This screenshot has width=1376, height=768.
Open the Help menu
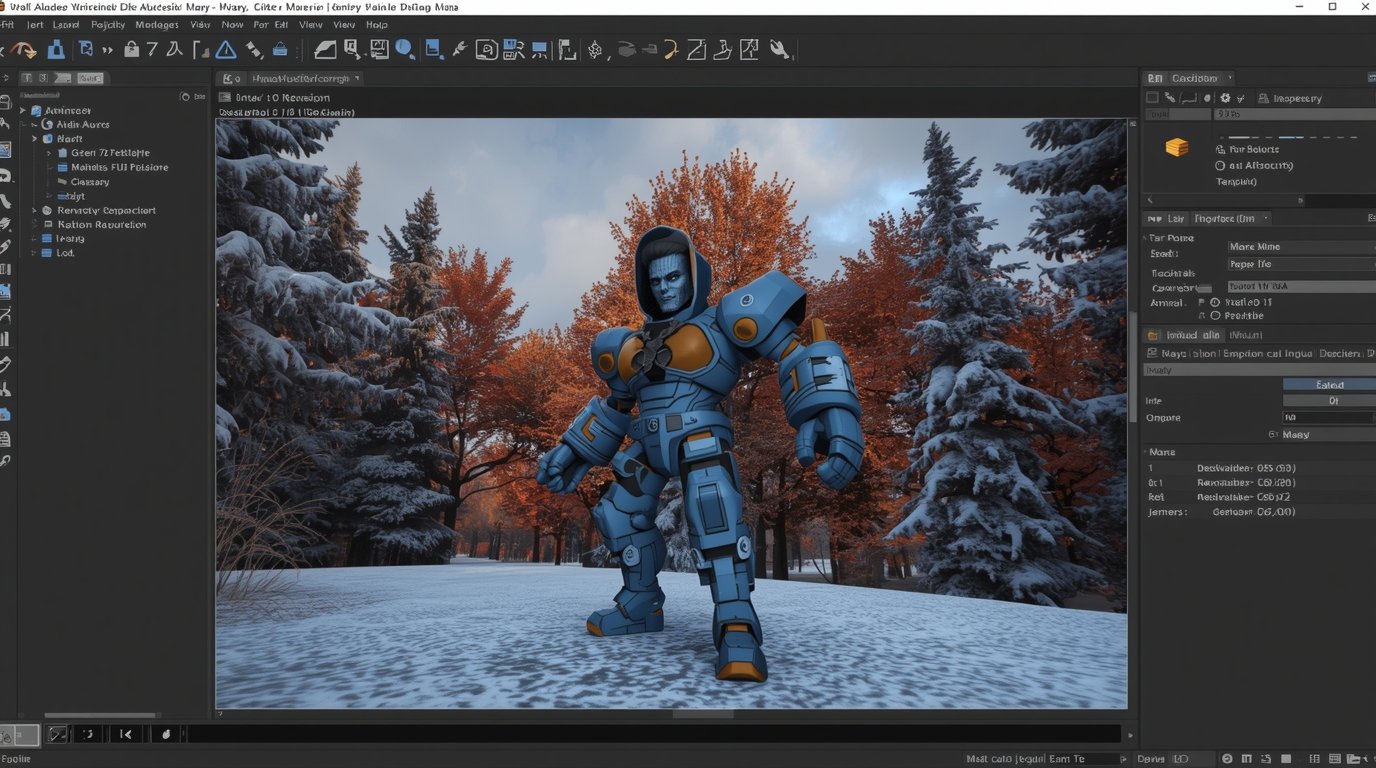(376, 24)
